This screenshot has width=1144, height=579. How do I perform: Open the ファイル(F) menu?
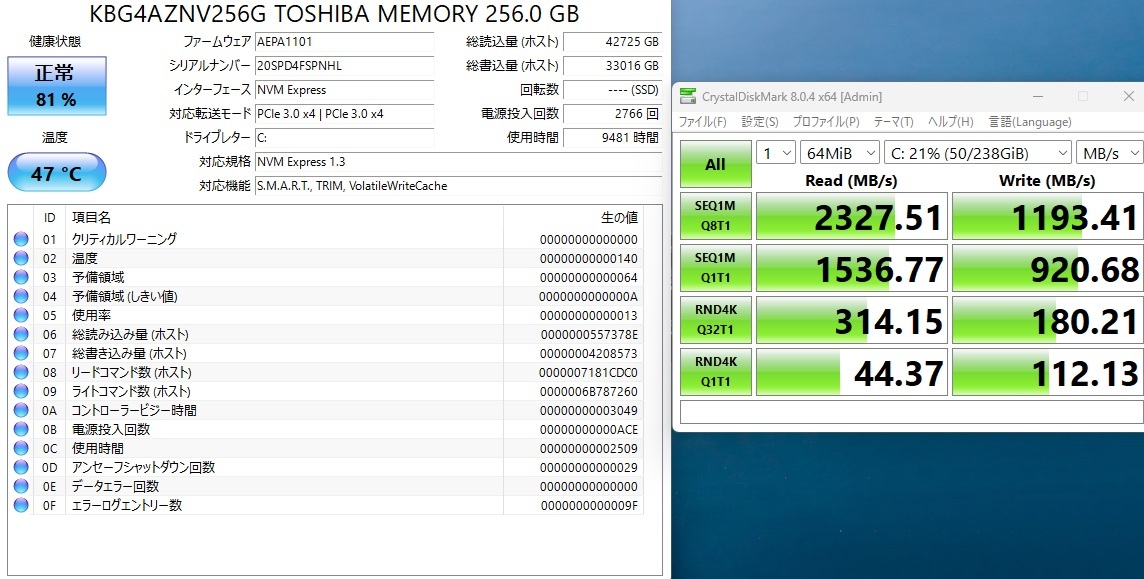click(x=703, y=122)
